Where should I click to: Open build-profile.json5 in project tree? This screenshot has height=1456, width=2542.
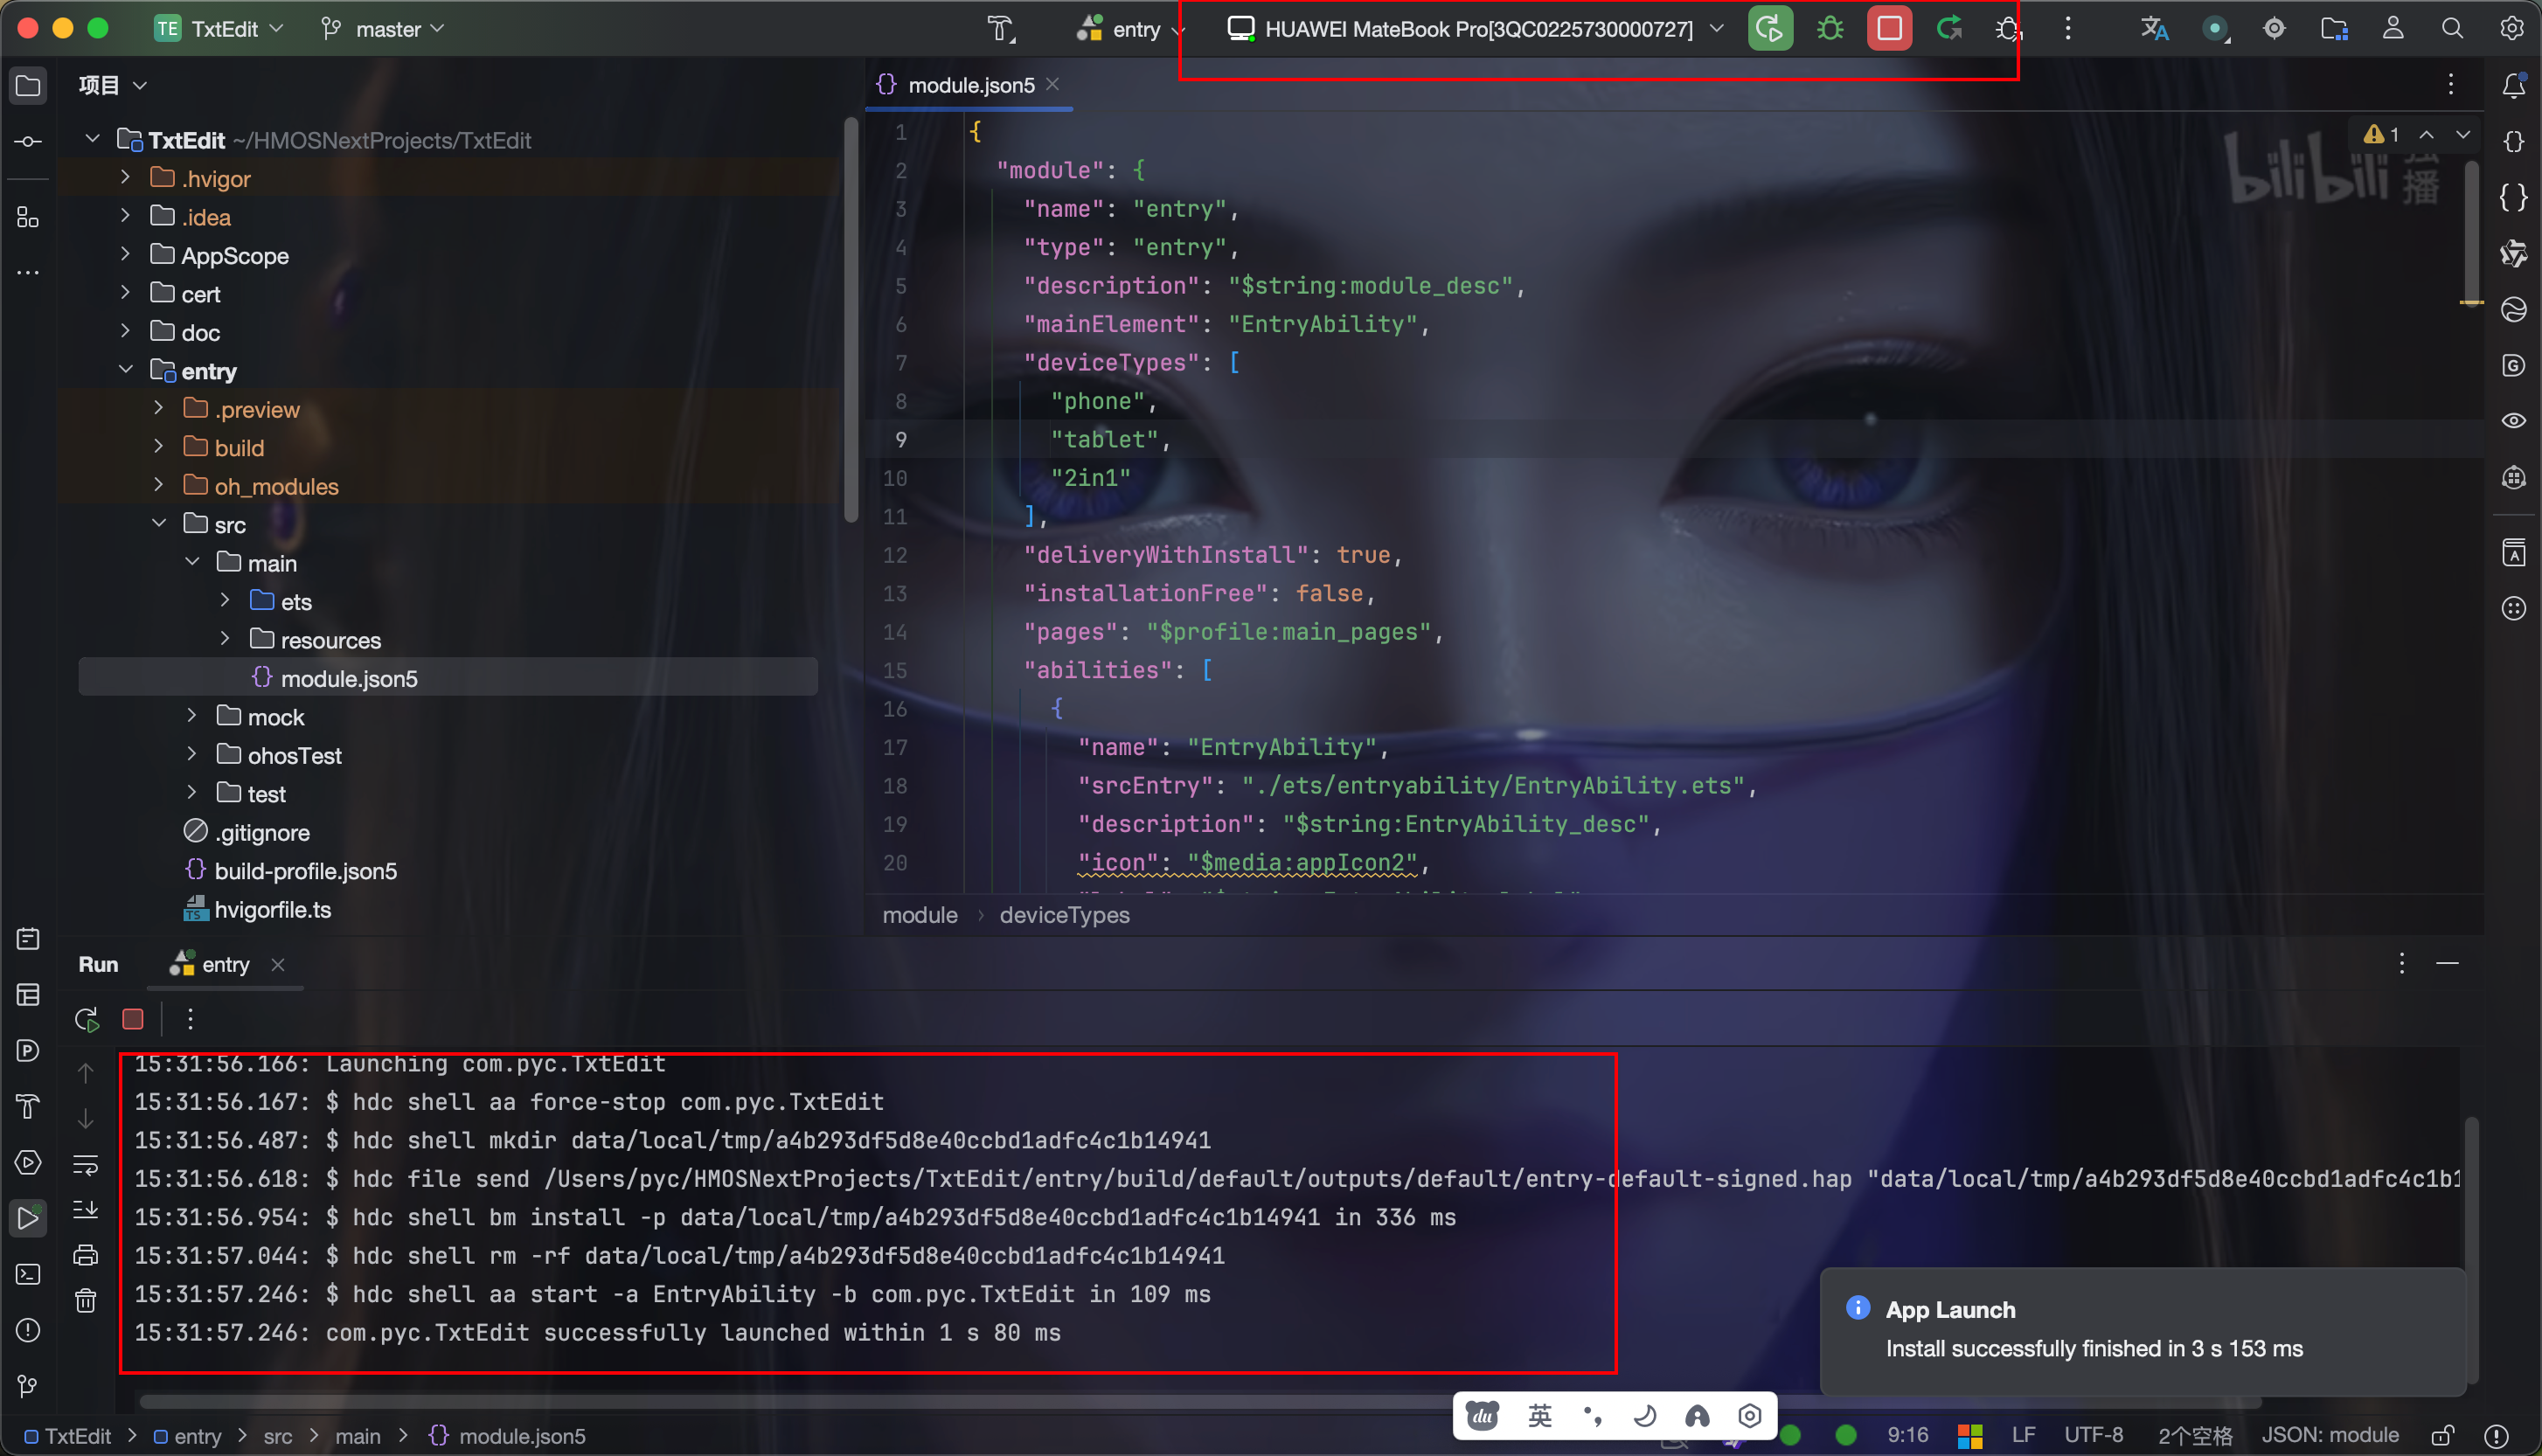(305, 871)
